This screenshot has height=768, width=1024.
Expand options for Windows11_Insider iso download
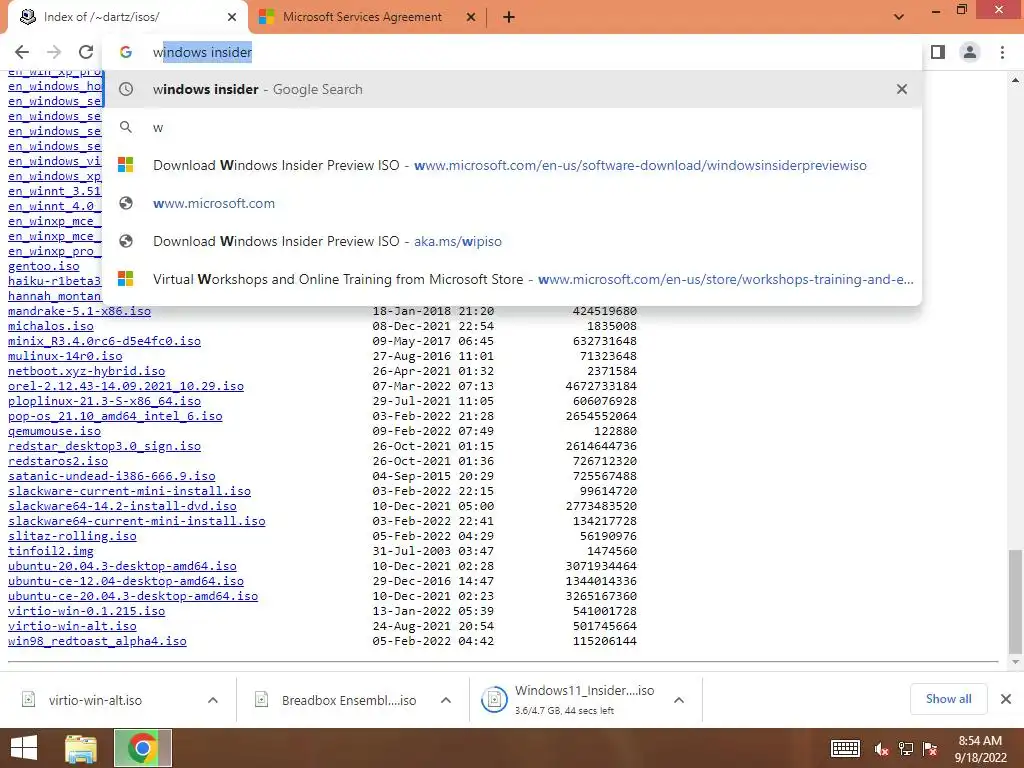679,700
